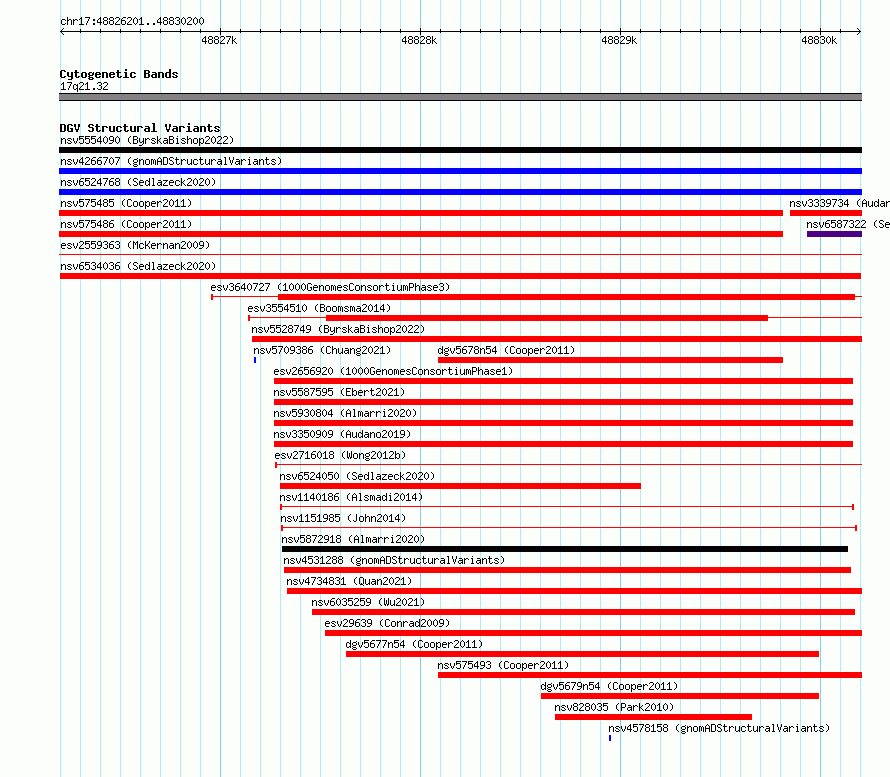Click the red nsv6035259 variant bar
Viewport: 890px width, 777px height.
(583, 612)
